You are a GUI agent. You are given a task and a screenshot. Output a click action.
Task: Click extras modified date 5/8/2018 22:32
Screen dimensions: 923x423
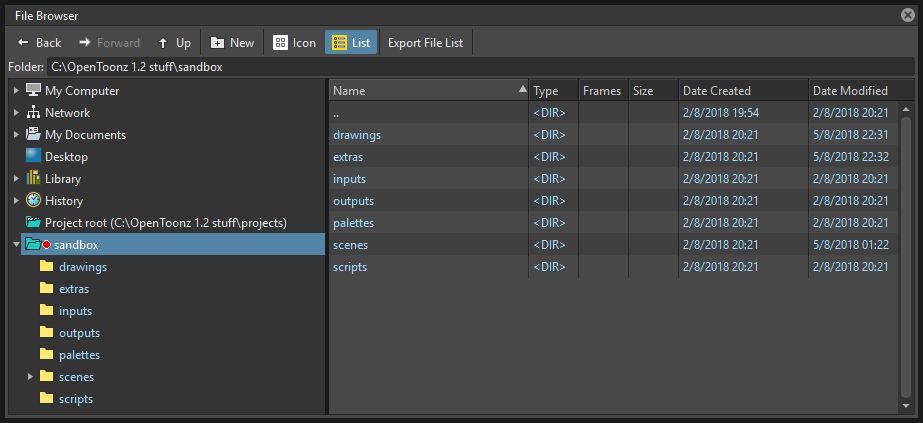coord(851,157)
